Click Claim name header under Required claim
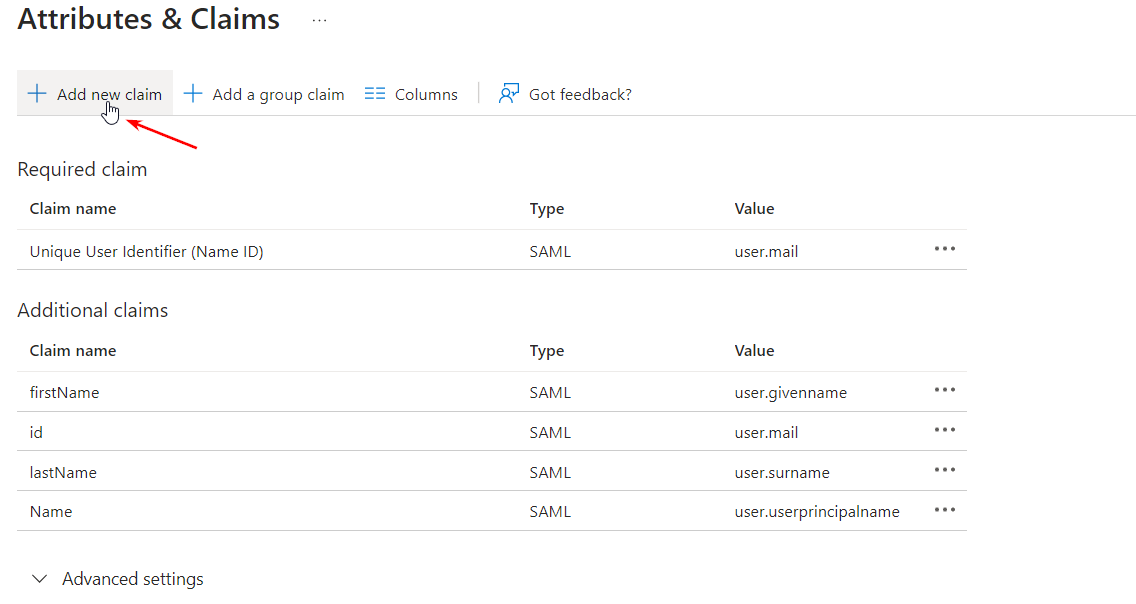This screenshot has height=604, width=1136. [x=72, y=209]
